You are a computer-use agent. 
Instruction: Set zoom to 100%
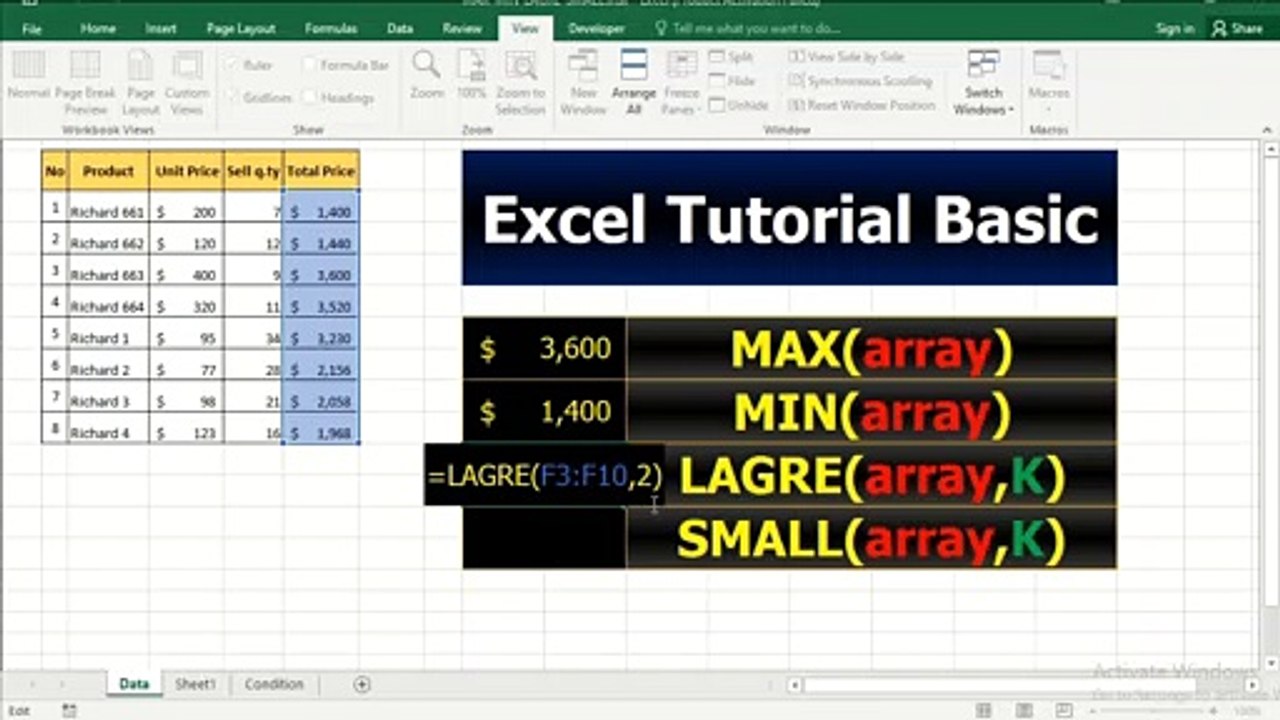coord(472,76)
